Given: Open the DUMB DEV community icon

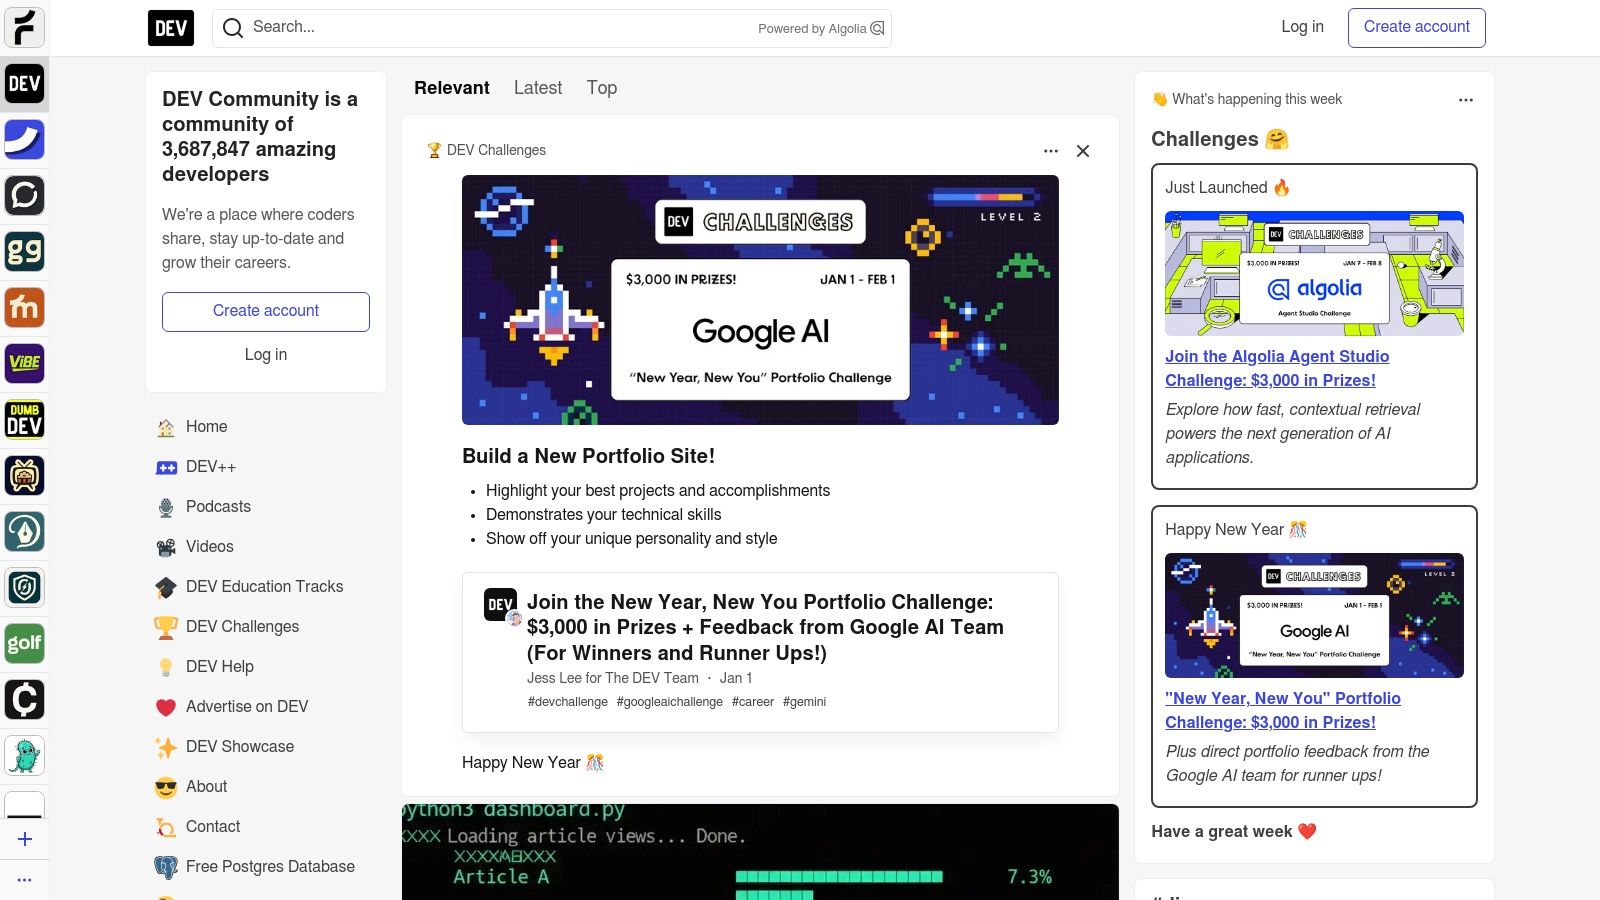Looking at the screenshot, I should (x=25, y=420).
